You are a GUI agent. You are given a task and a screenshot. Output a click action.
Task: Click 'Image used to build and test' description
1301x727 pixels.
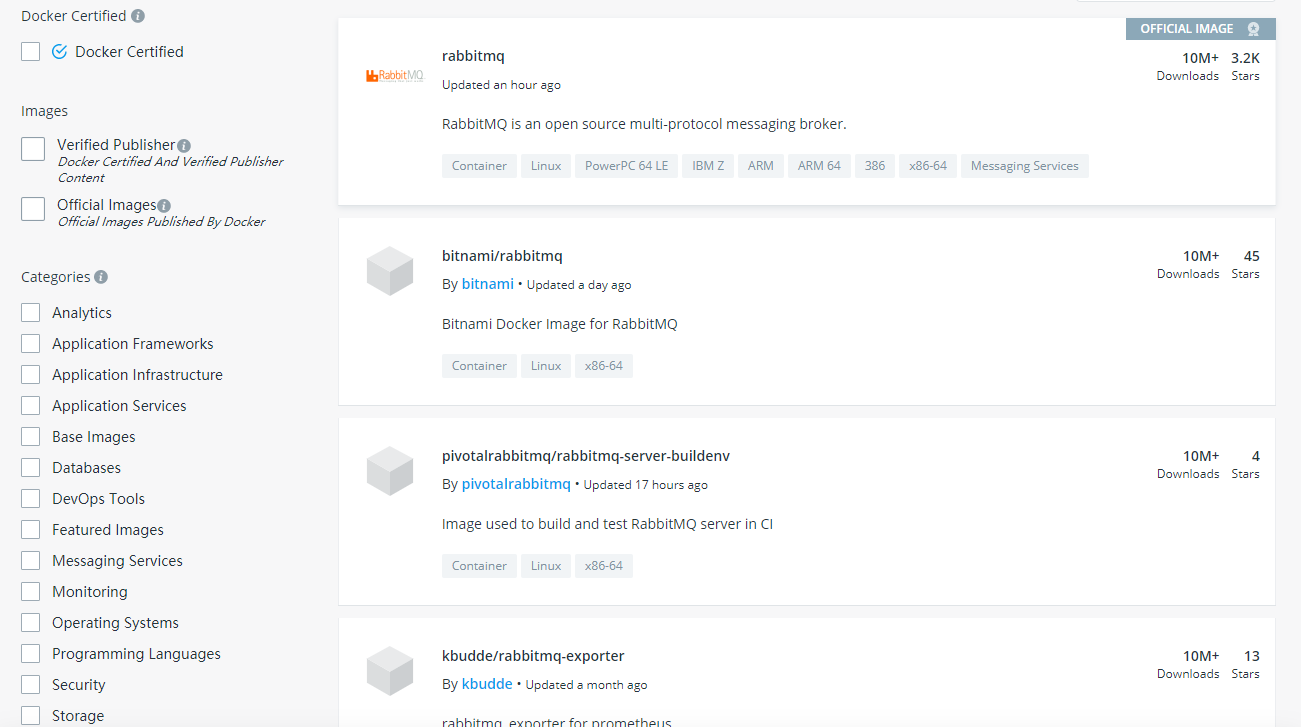pyautogui.click(x=607, y=524)
